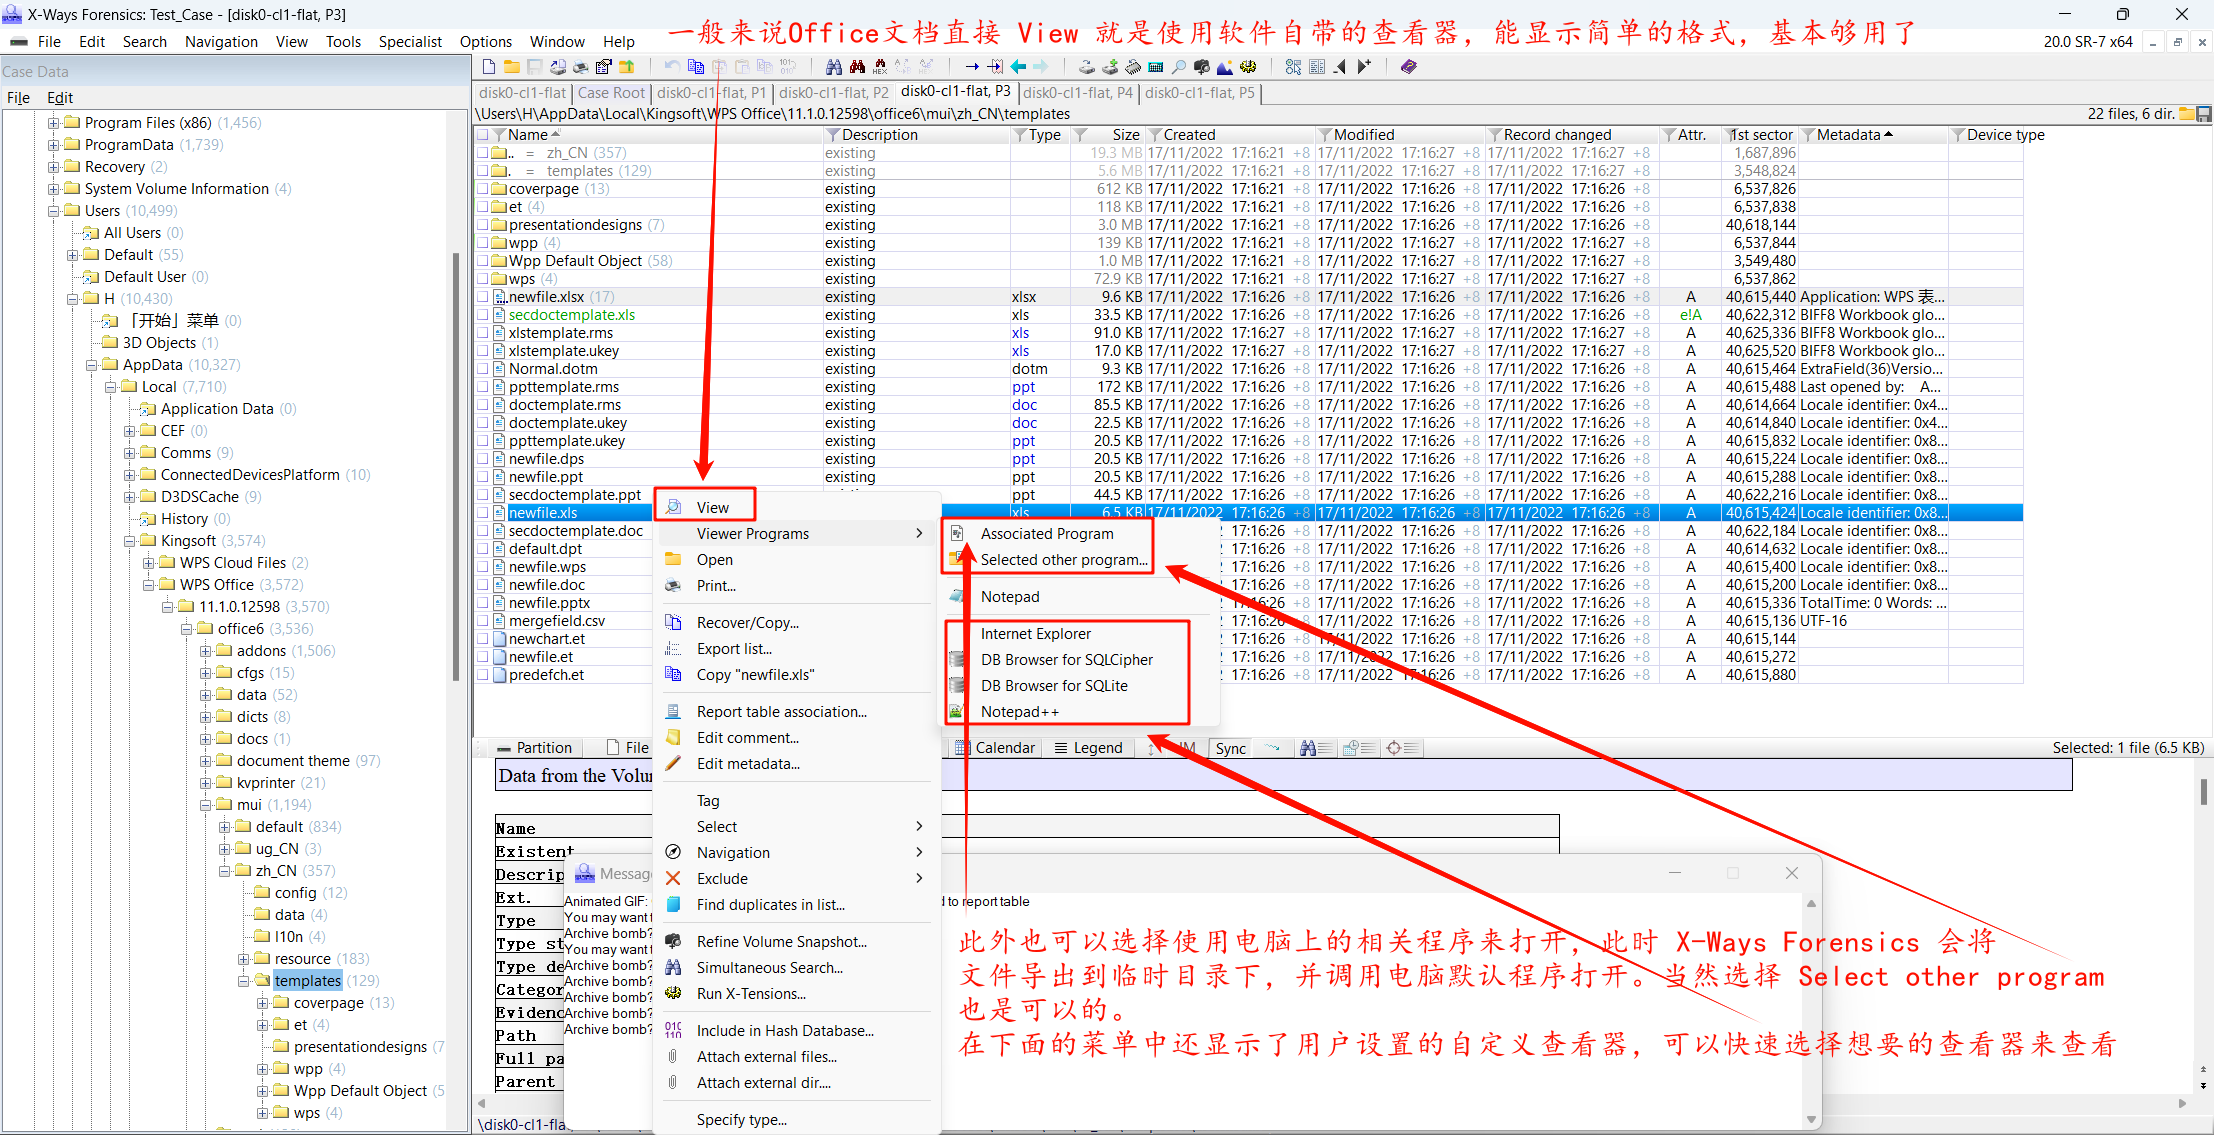Open the Specialist menu
2214x1135 pixels.
(410, 41)
